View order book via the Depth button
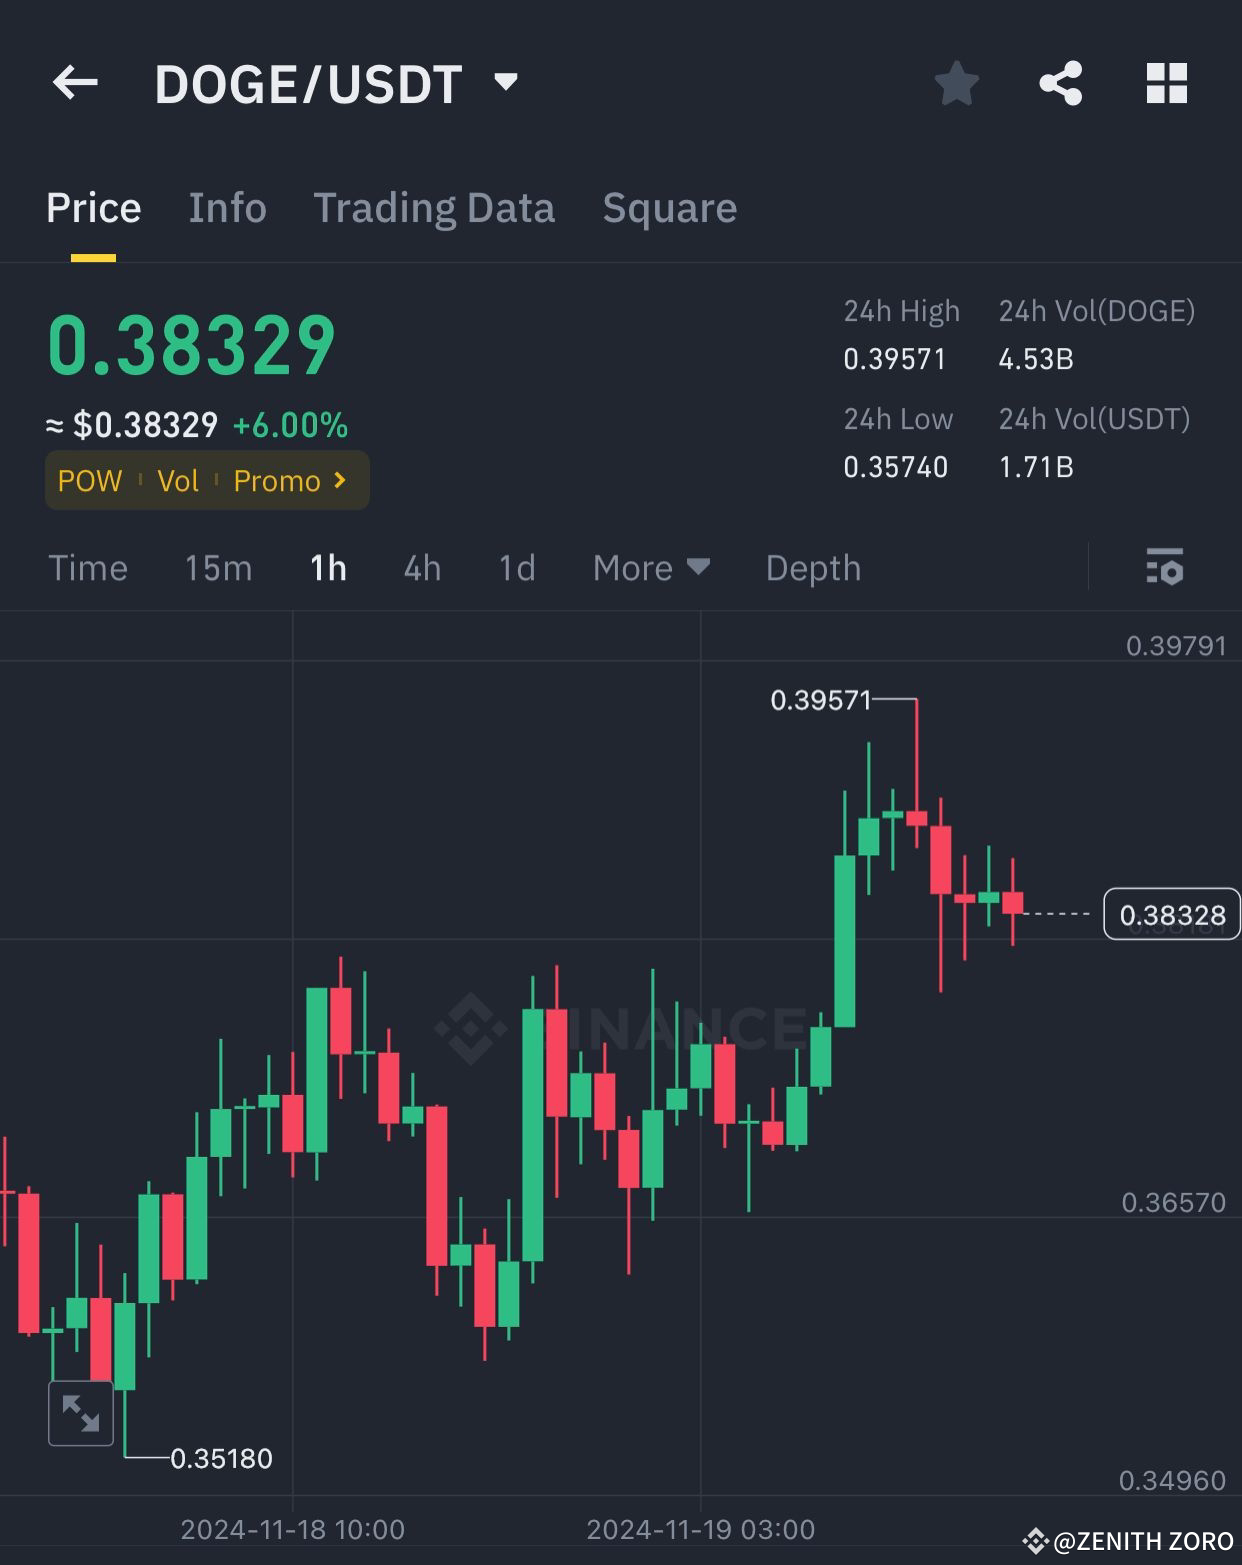The width and height of the screenshot is (1242, 1565). (x=812, y=567)
